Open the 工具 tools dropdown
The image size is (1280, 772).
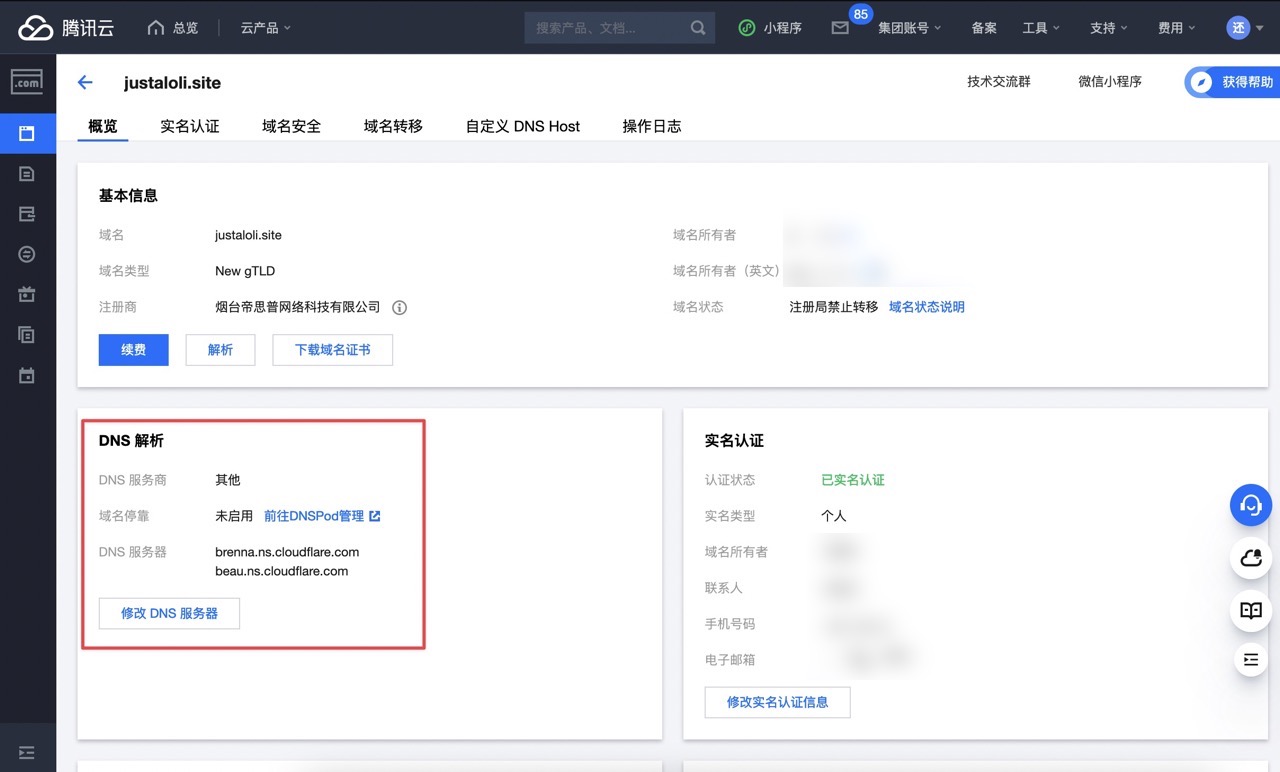pyautogui.click(x=1040, y=28)
